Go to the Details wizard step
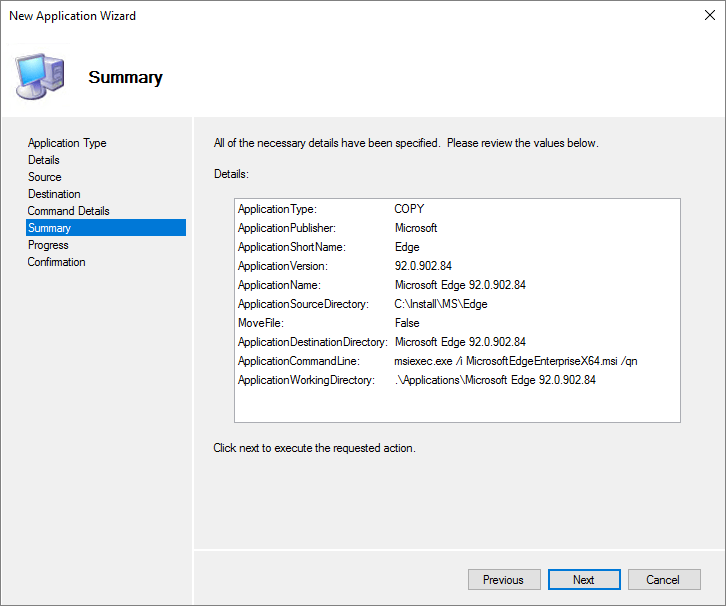 tap(44, 160)
